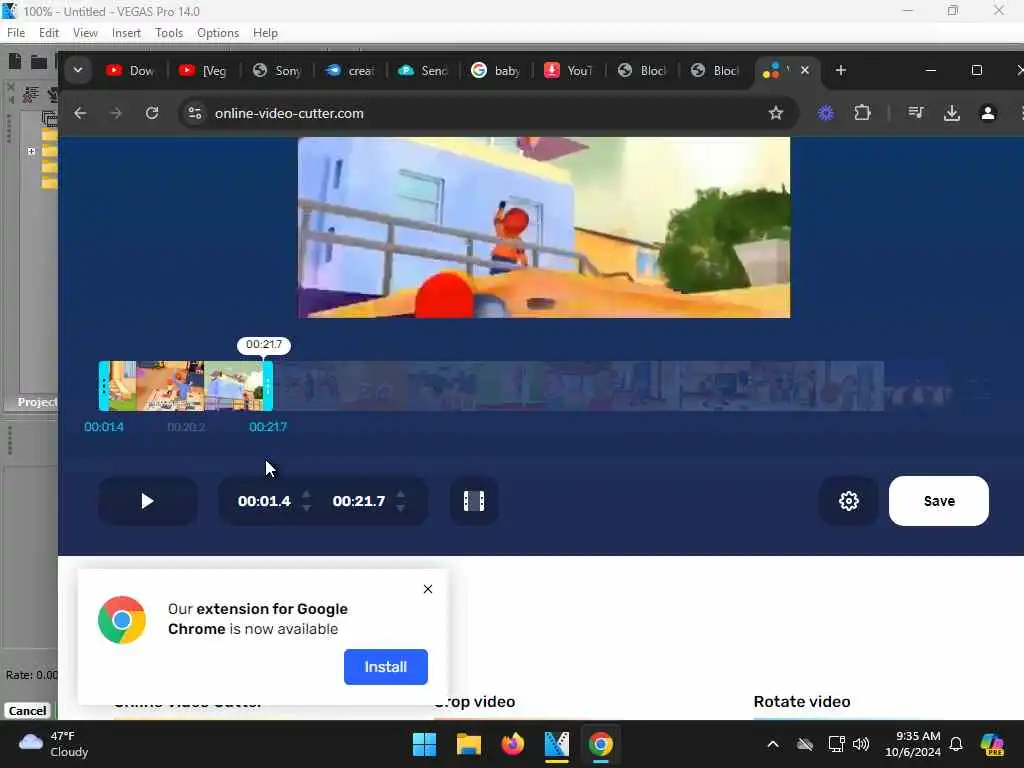
Task: Click the Chrome taskbar icon
Action: pyautogui.click(x=600, y=744)
